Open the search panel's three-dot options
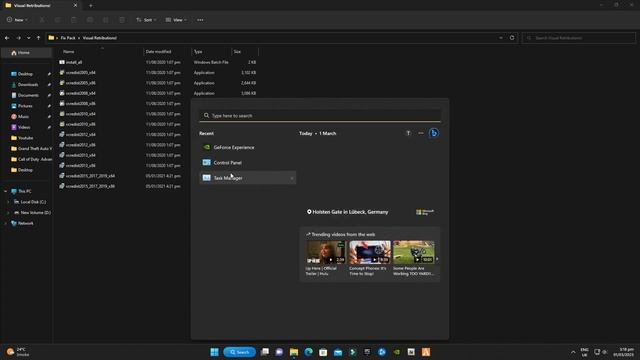Screen dimensions: 640x360 click(x=421, y=133)
